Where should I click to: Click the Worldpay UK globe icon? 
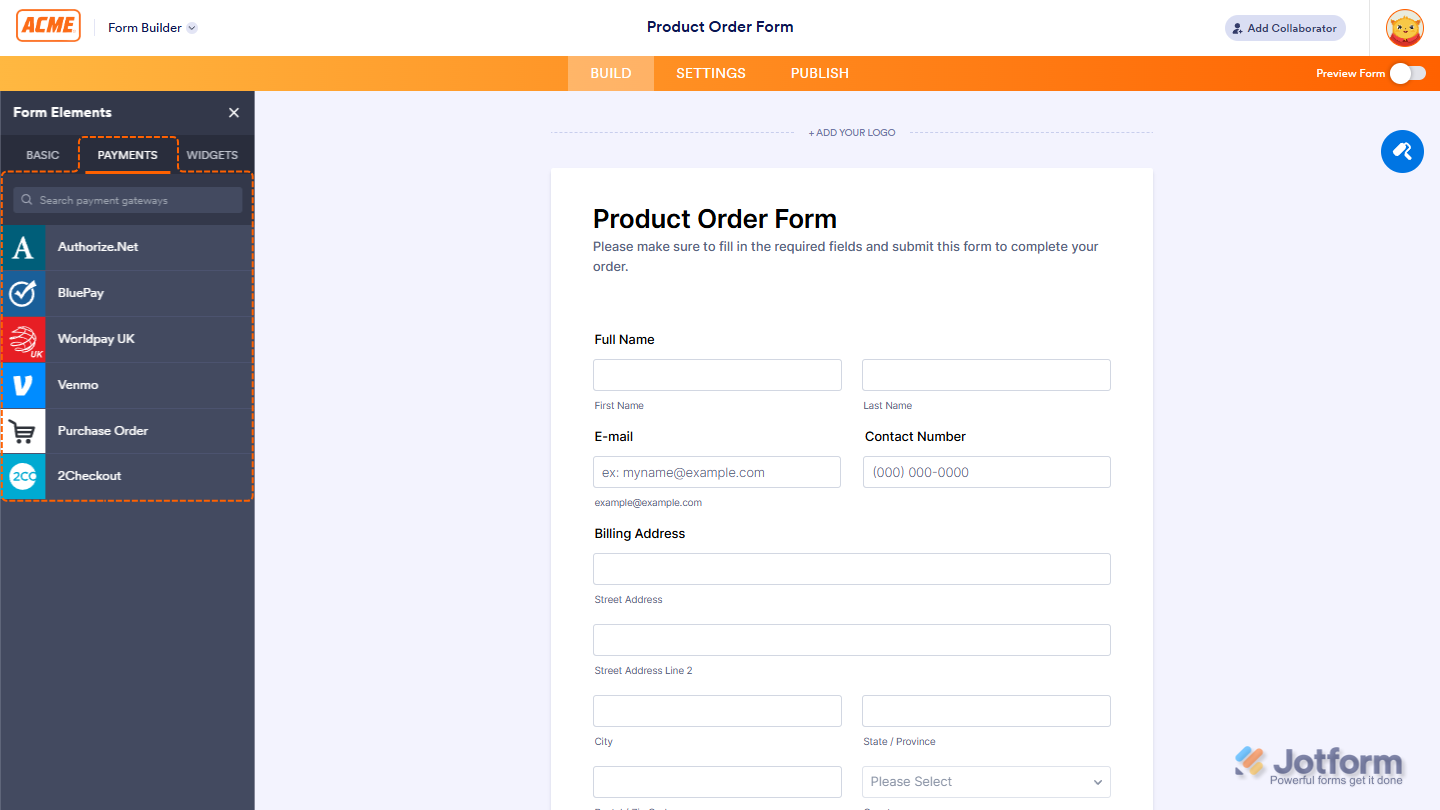(23, 339)
